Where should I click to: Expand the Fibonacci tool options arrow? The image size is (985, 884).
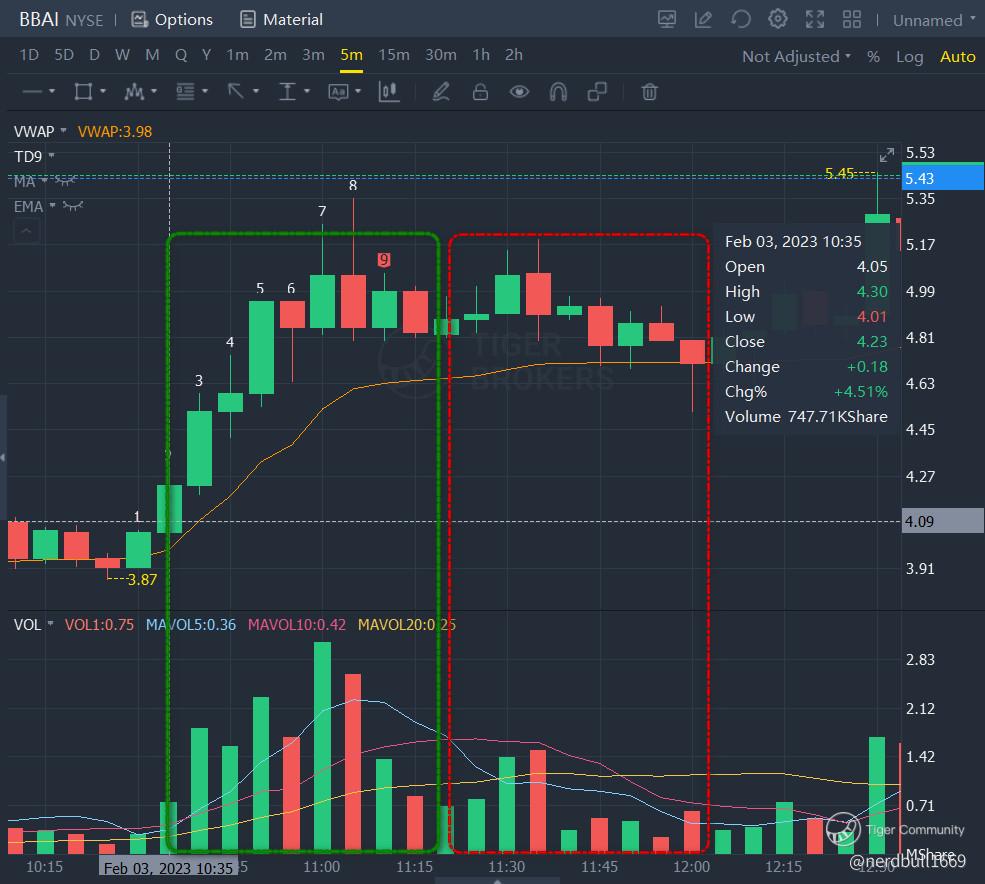[205, 92]
